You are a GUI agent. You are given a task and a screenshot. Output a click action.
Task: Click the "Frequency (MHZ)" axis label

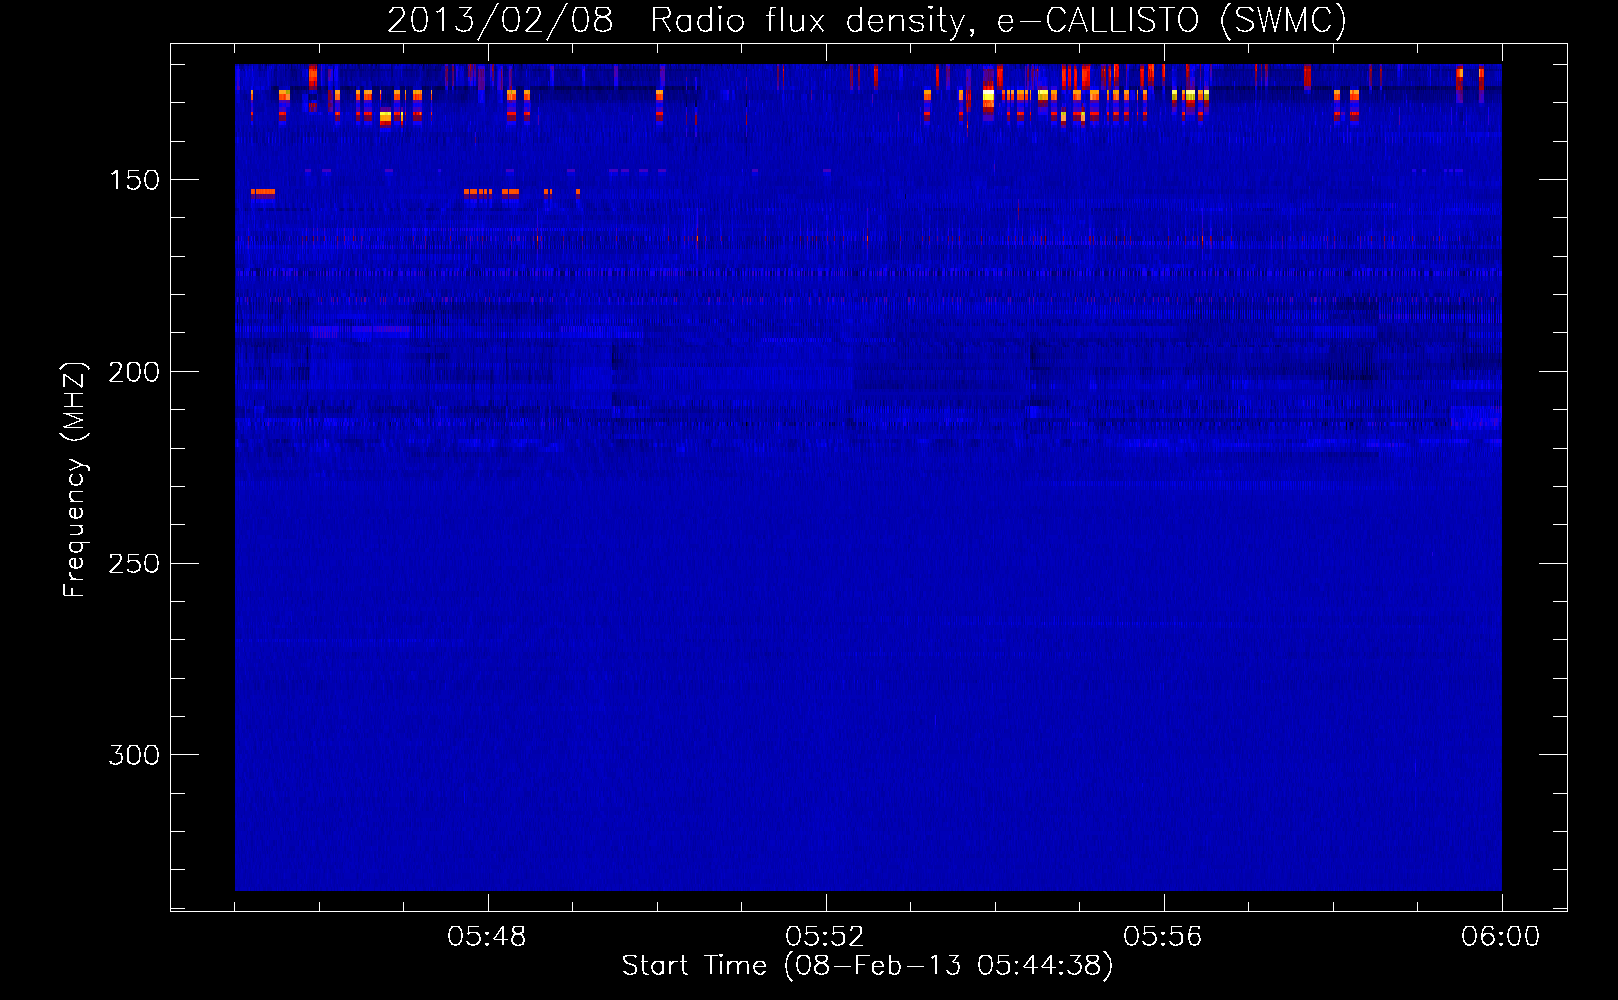pos(75,480)
